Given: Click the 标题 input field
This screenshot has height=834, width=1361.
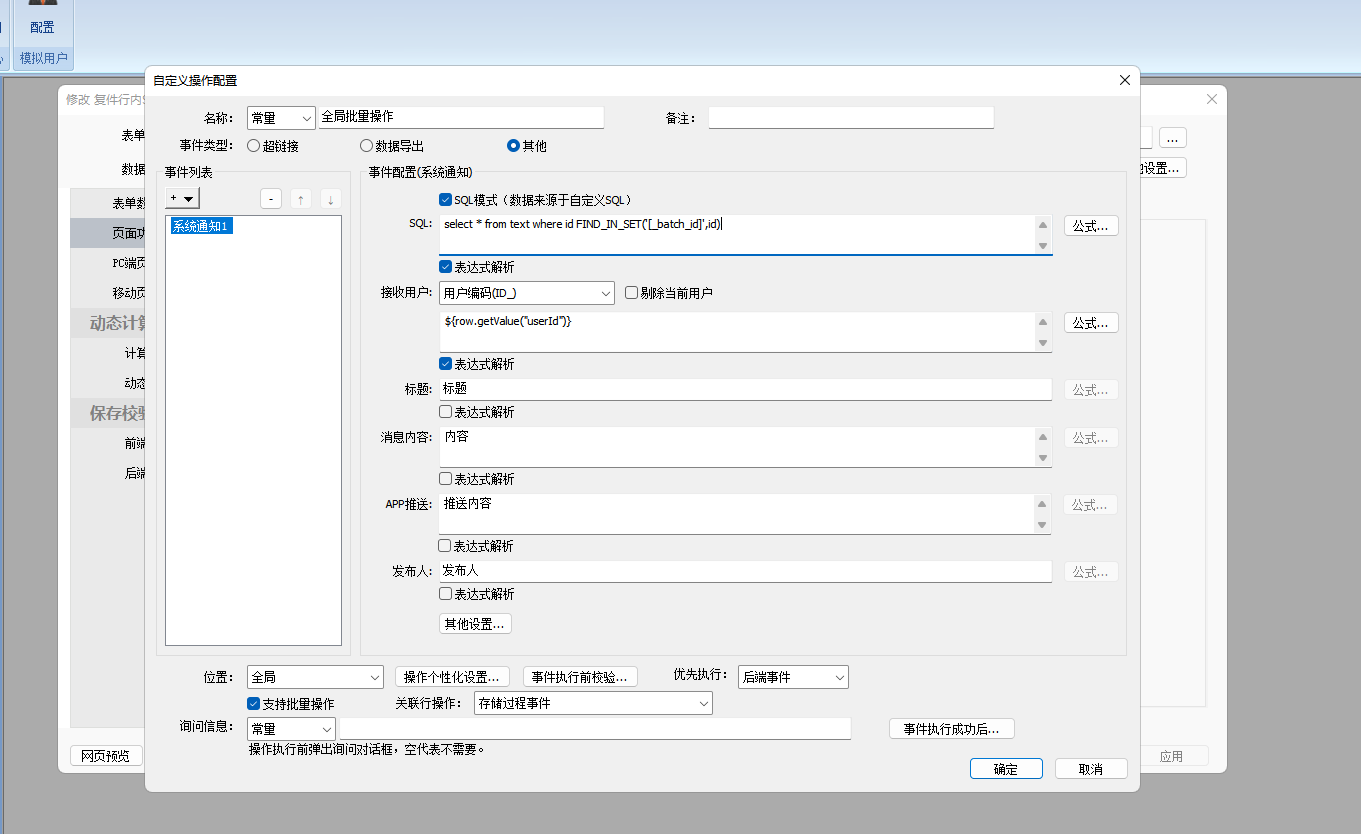Looking at the screenshot, I should 745,389.
